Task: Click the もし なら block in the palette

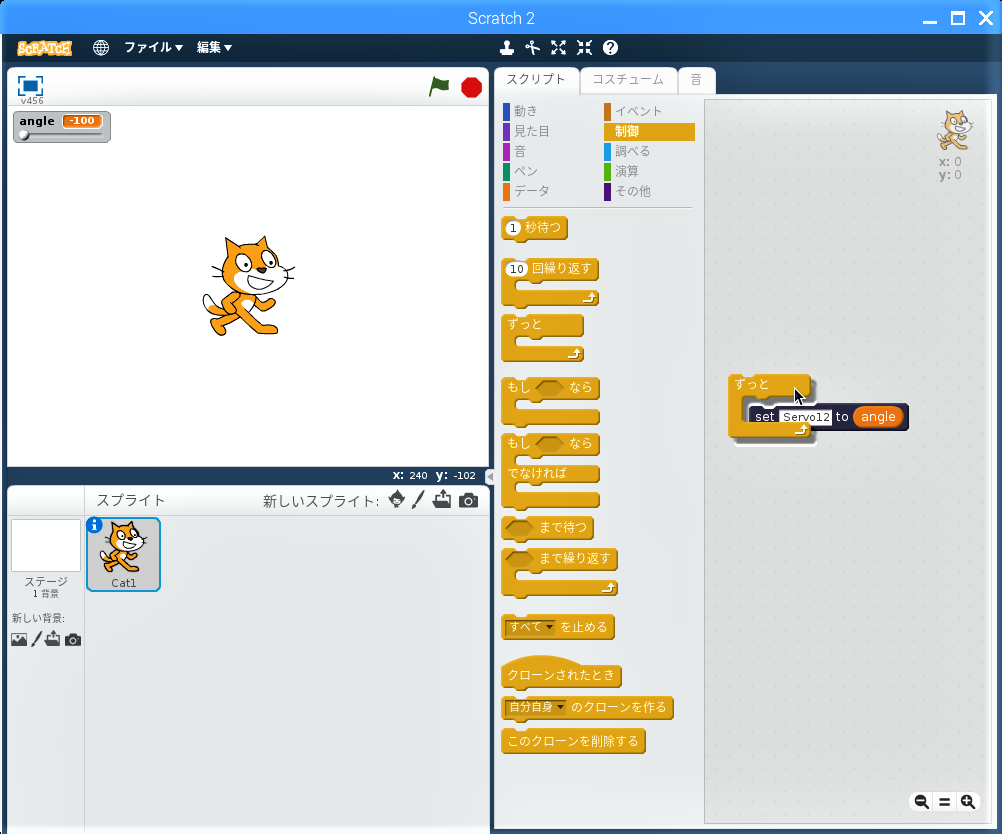Action: click(550, 388)
